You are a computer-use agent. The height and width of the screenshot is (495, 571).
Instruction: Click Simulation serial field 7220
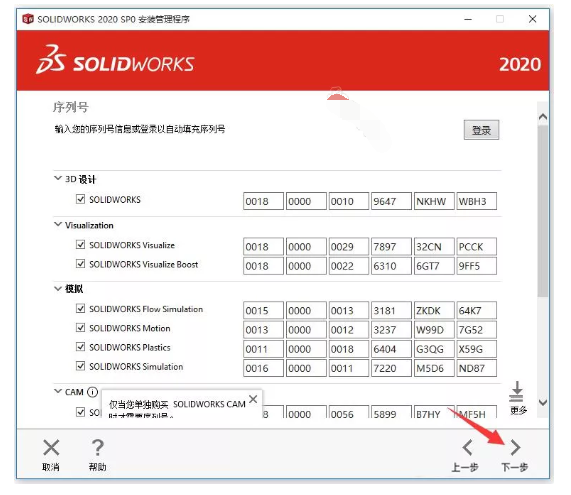tap(391, 368)
